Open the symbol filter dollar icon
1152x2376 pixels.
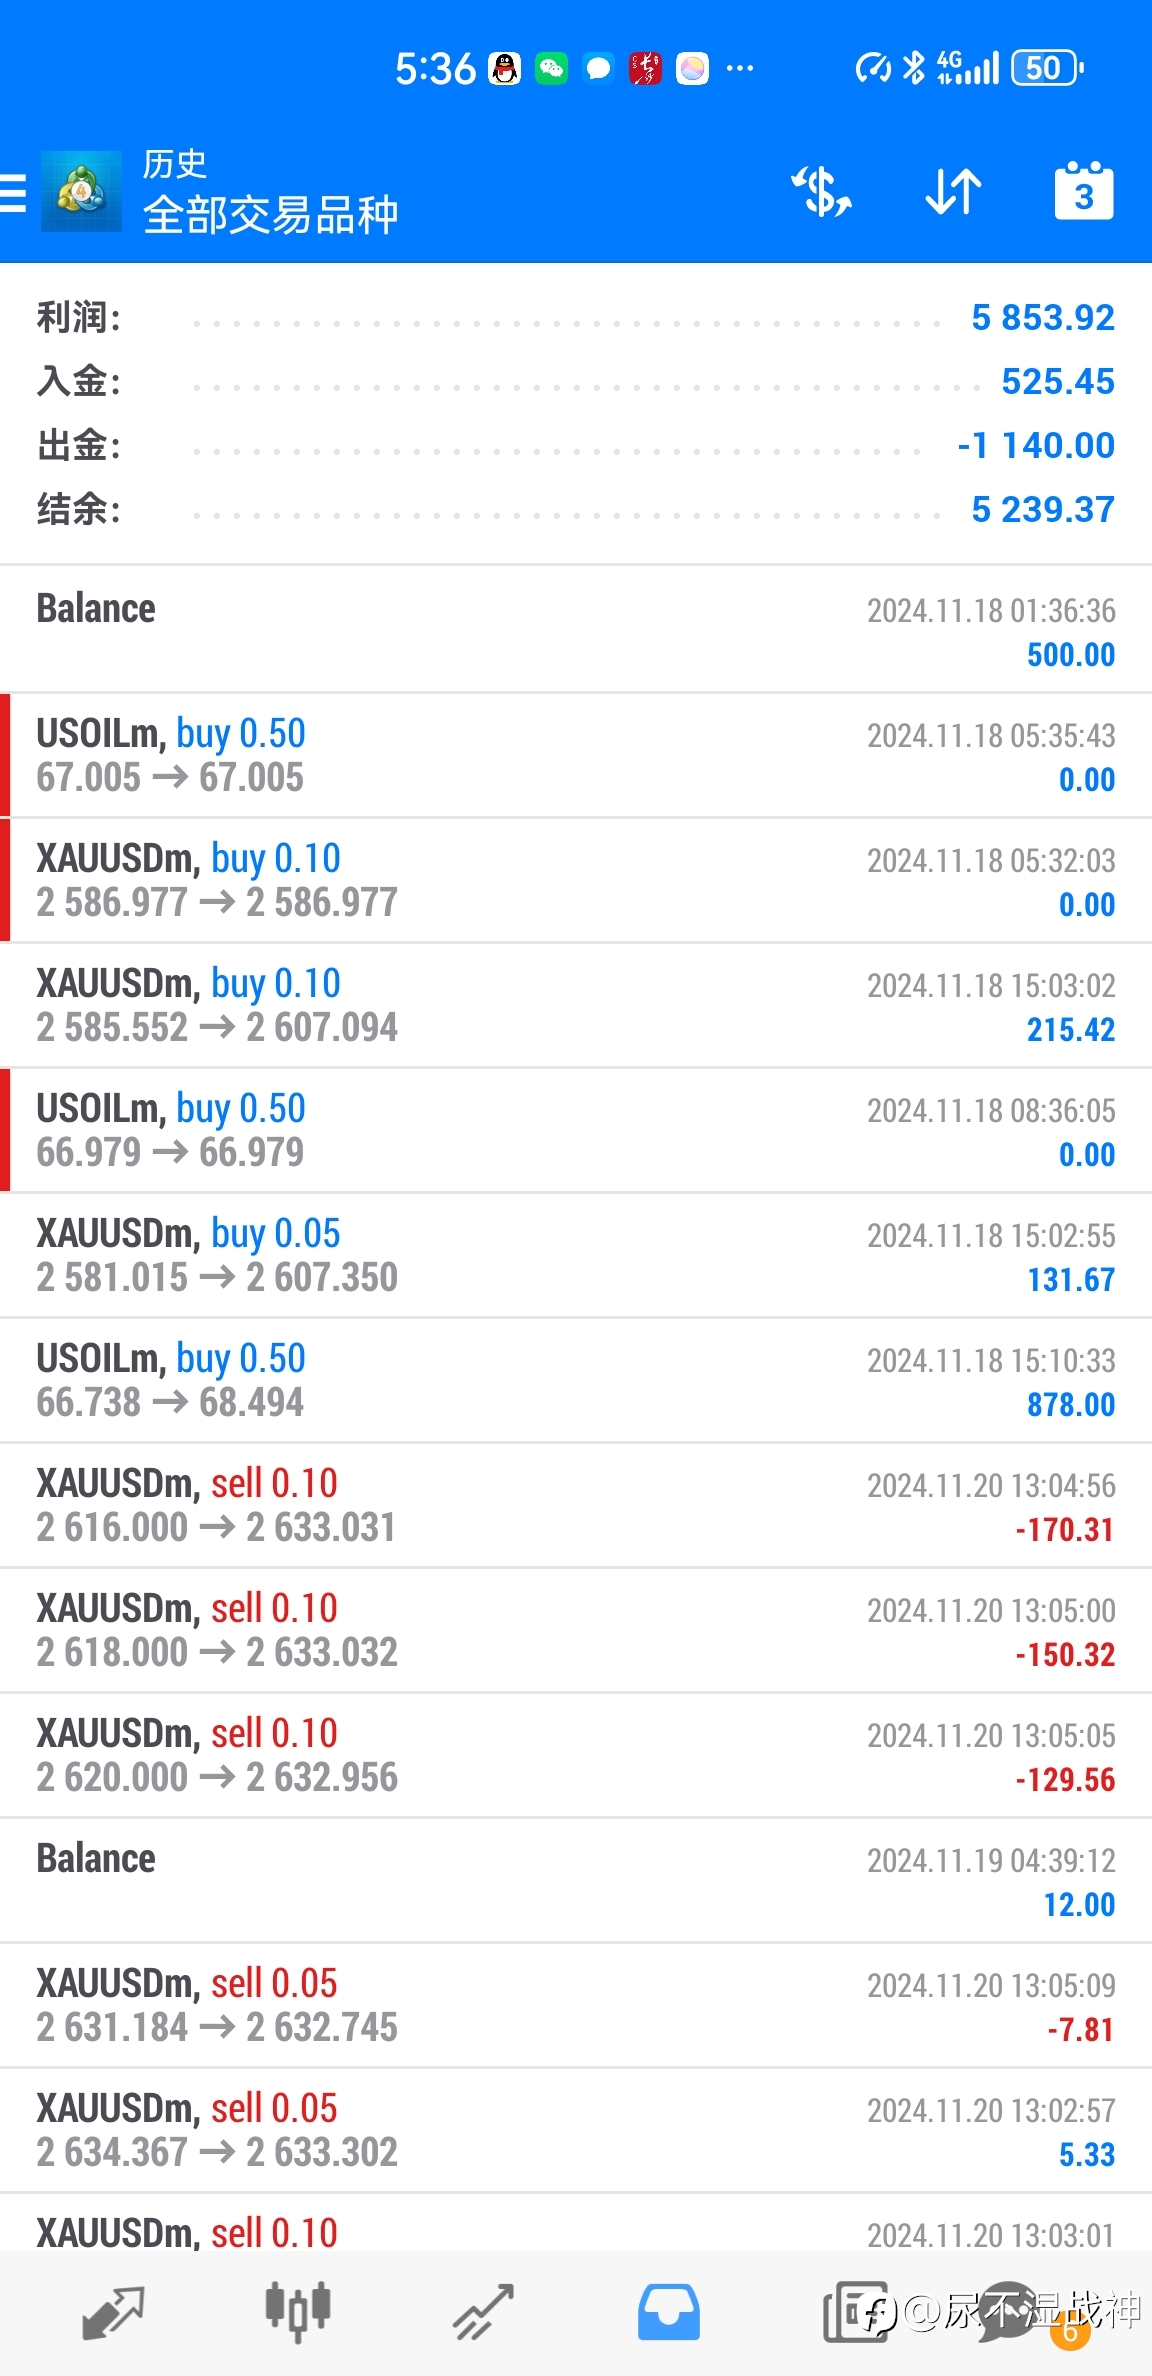click(x=822, y=191)
